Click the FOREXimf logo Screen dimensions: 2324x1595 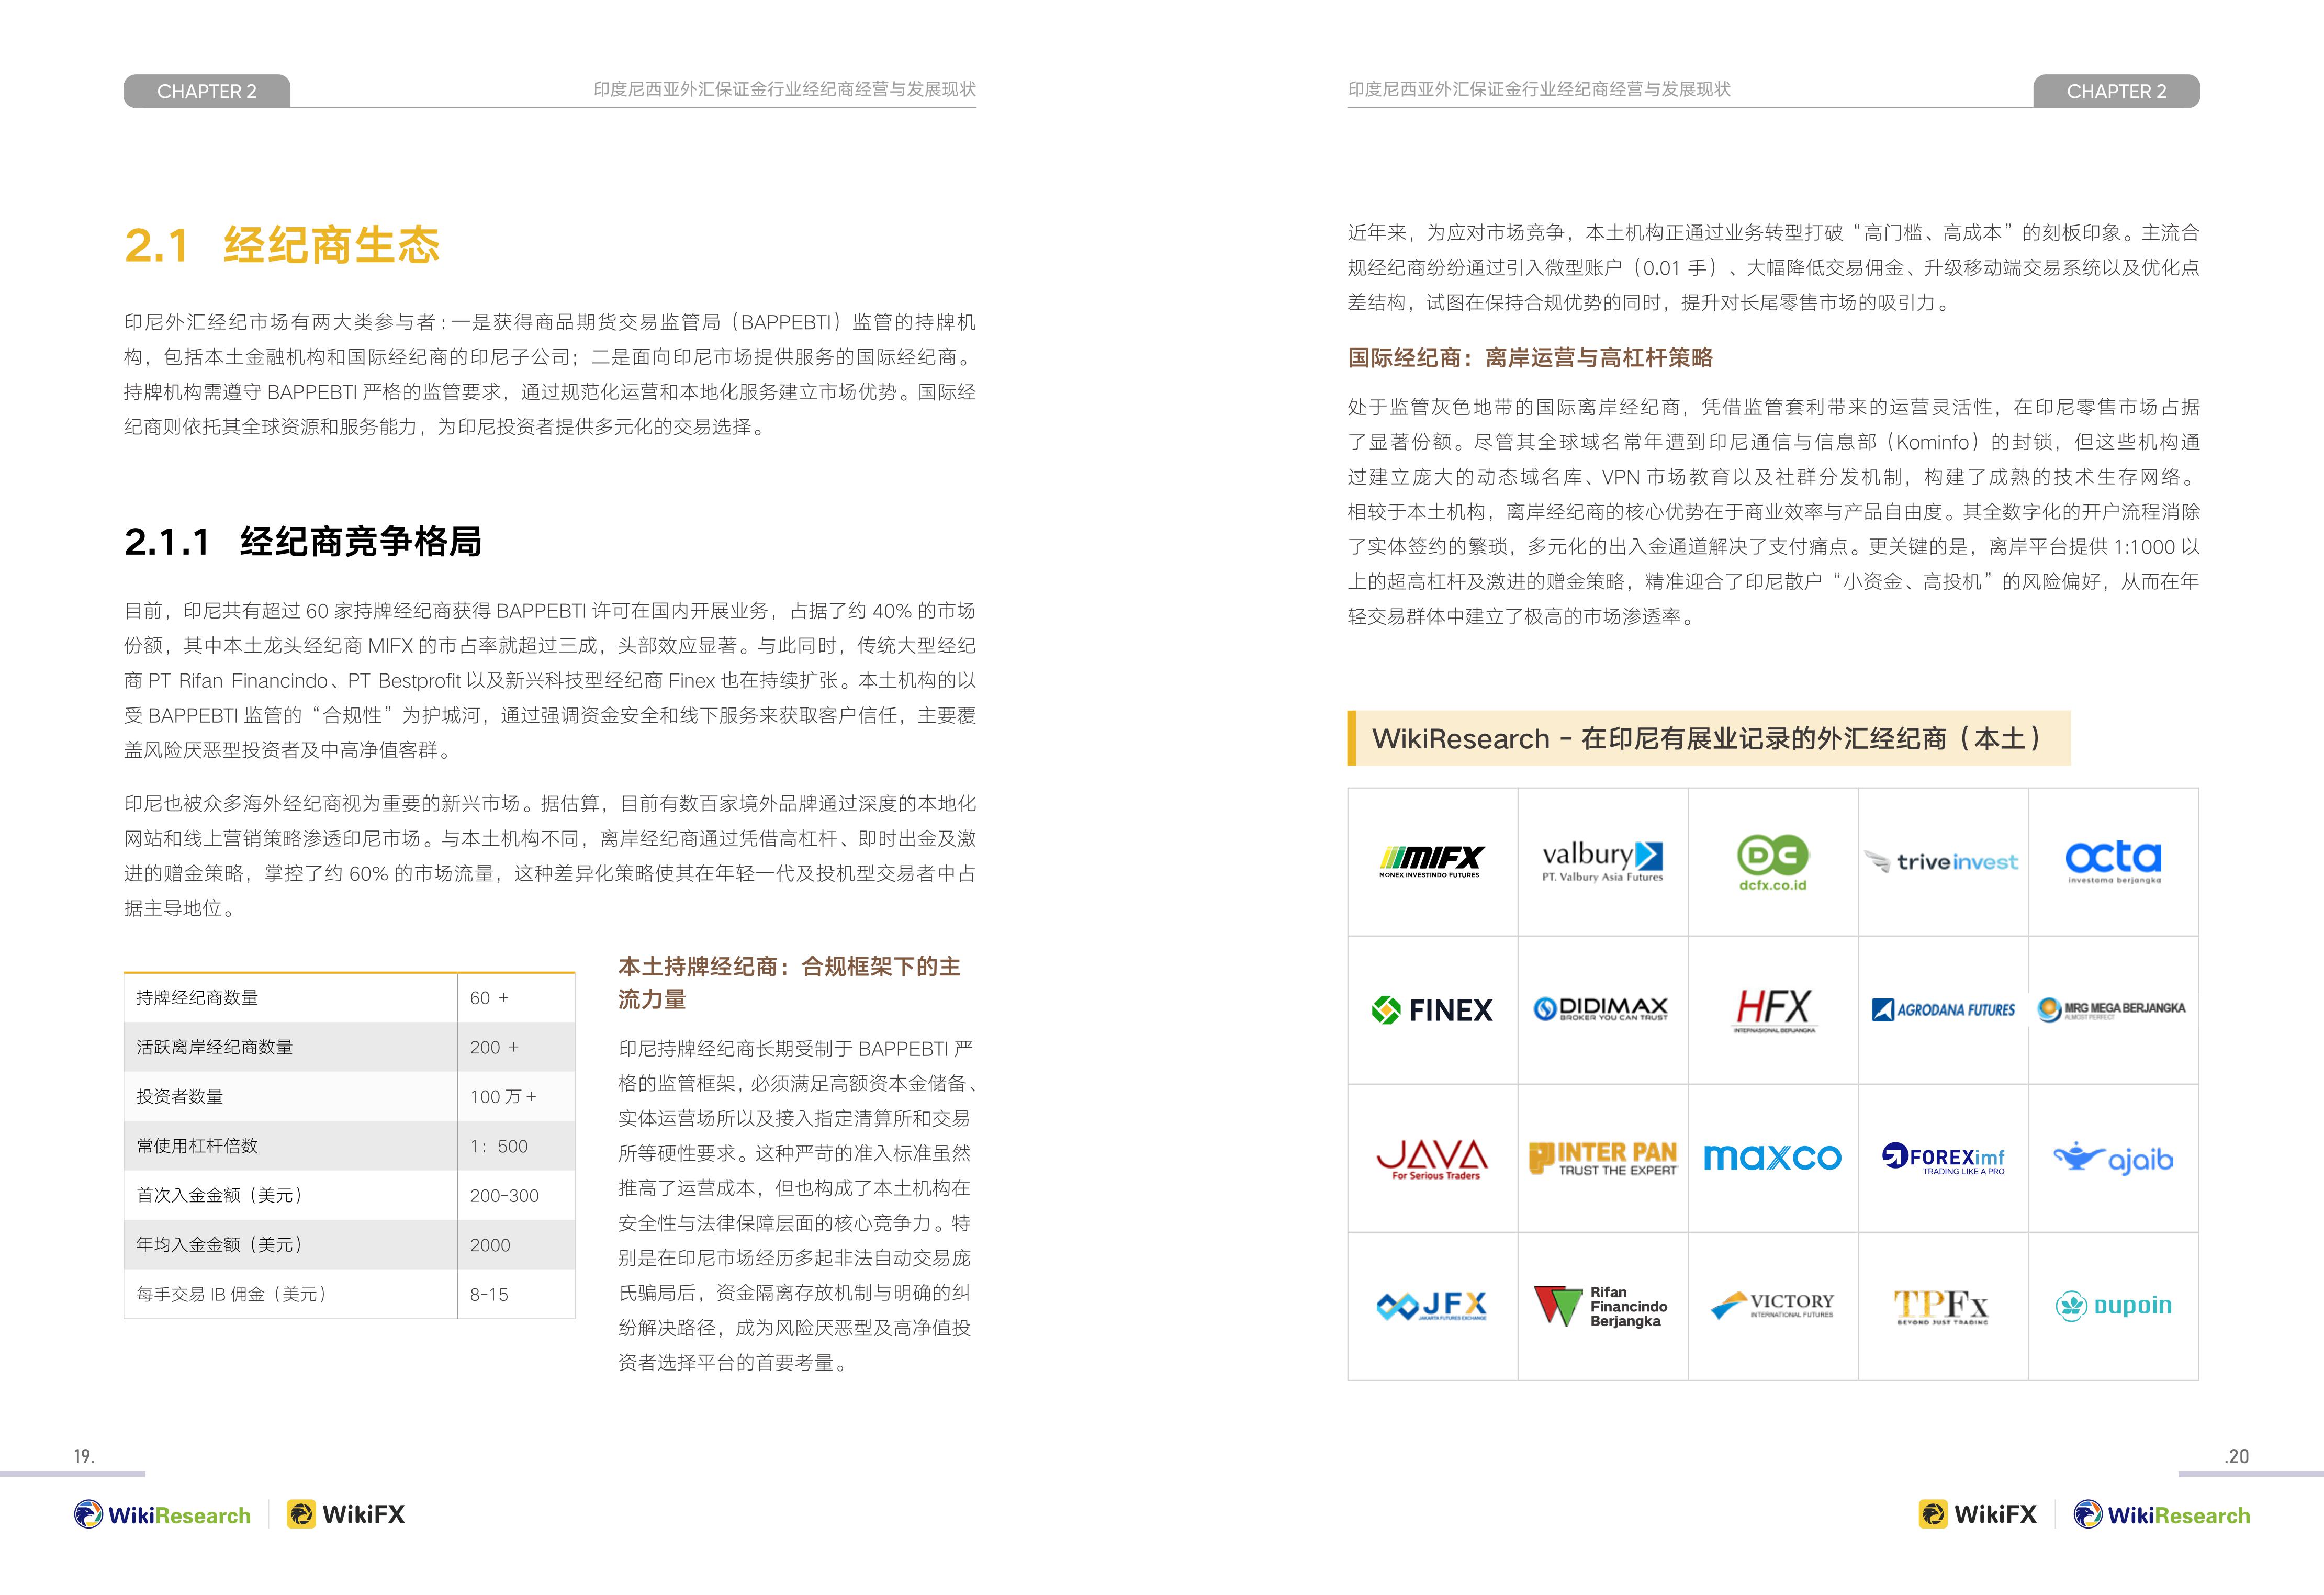(x=1943, y=1158)
